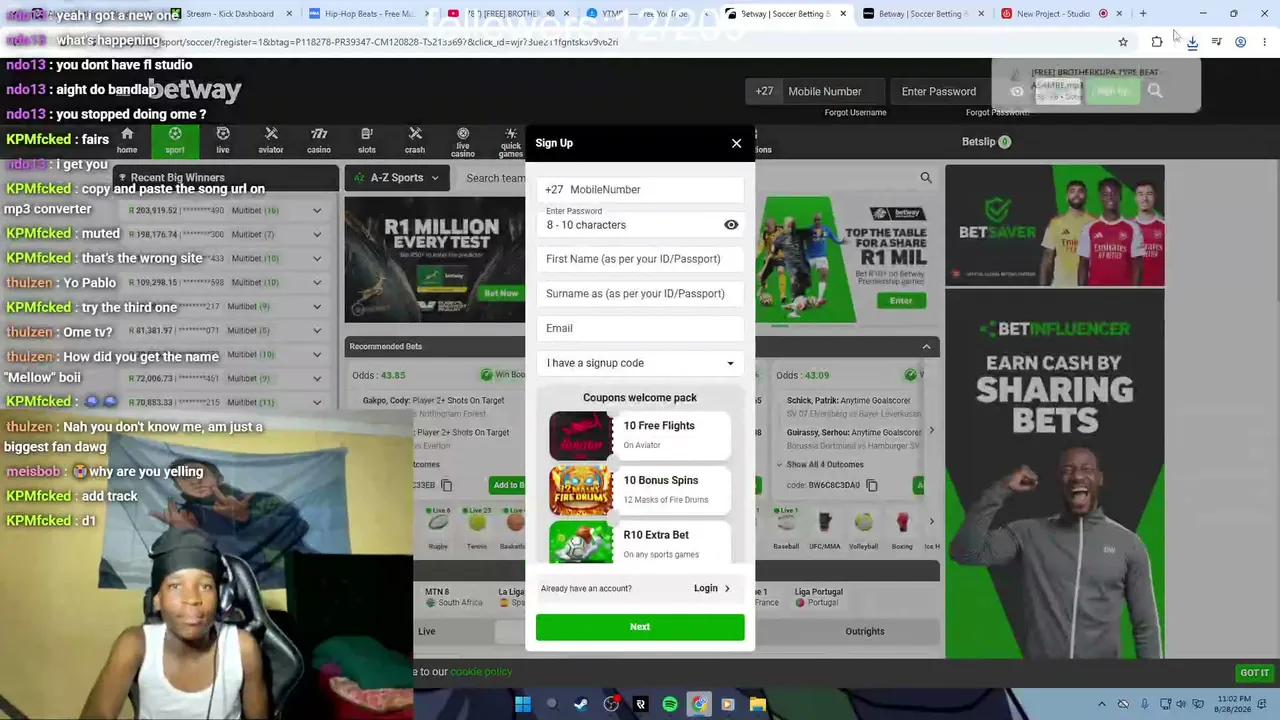This screenshot has width=1280, height=720.
Task: Select the 10 Bonus Spins coupon
Action: 640,490
